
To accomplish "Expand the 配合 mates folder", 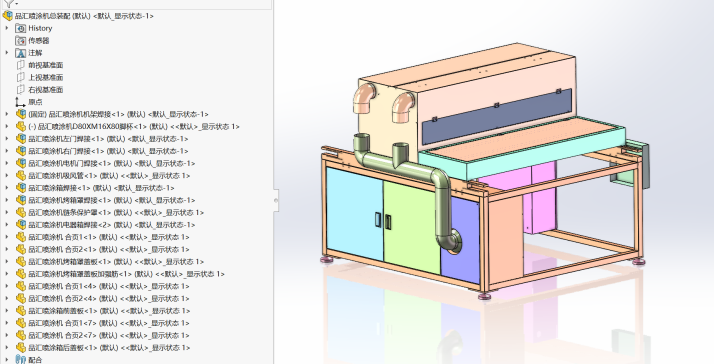I will click(x=7, y=359).
